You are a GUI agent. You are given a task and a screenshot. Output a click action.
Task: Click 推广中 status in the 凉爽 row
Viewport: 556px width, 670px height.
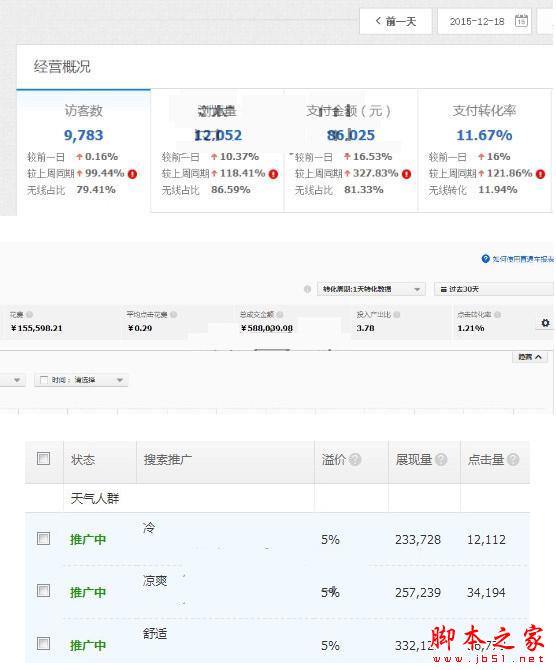point(88,592)
